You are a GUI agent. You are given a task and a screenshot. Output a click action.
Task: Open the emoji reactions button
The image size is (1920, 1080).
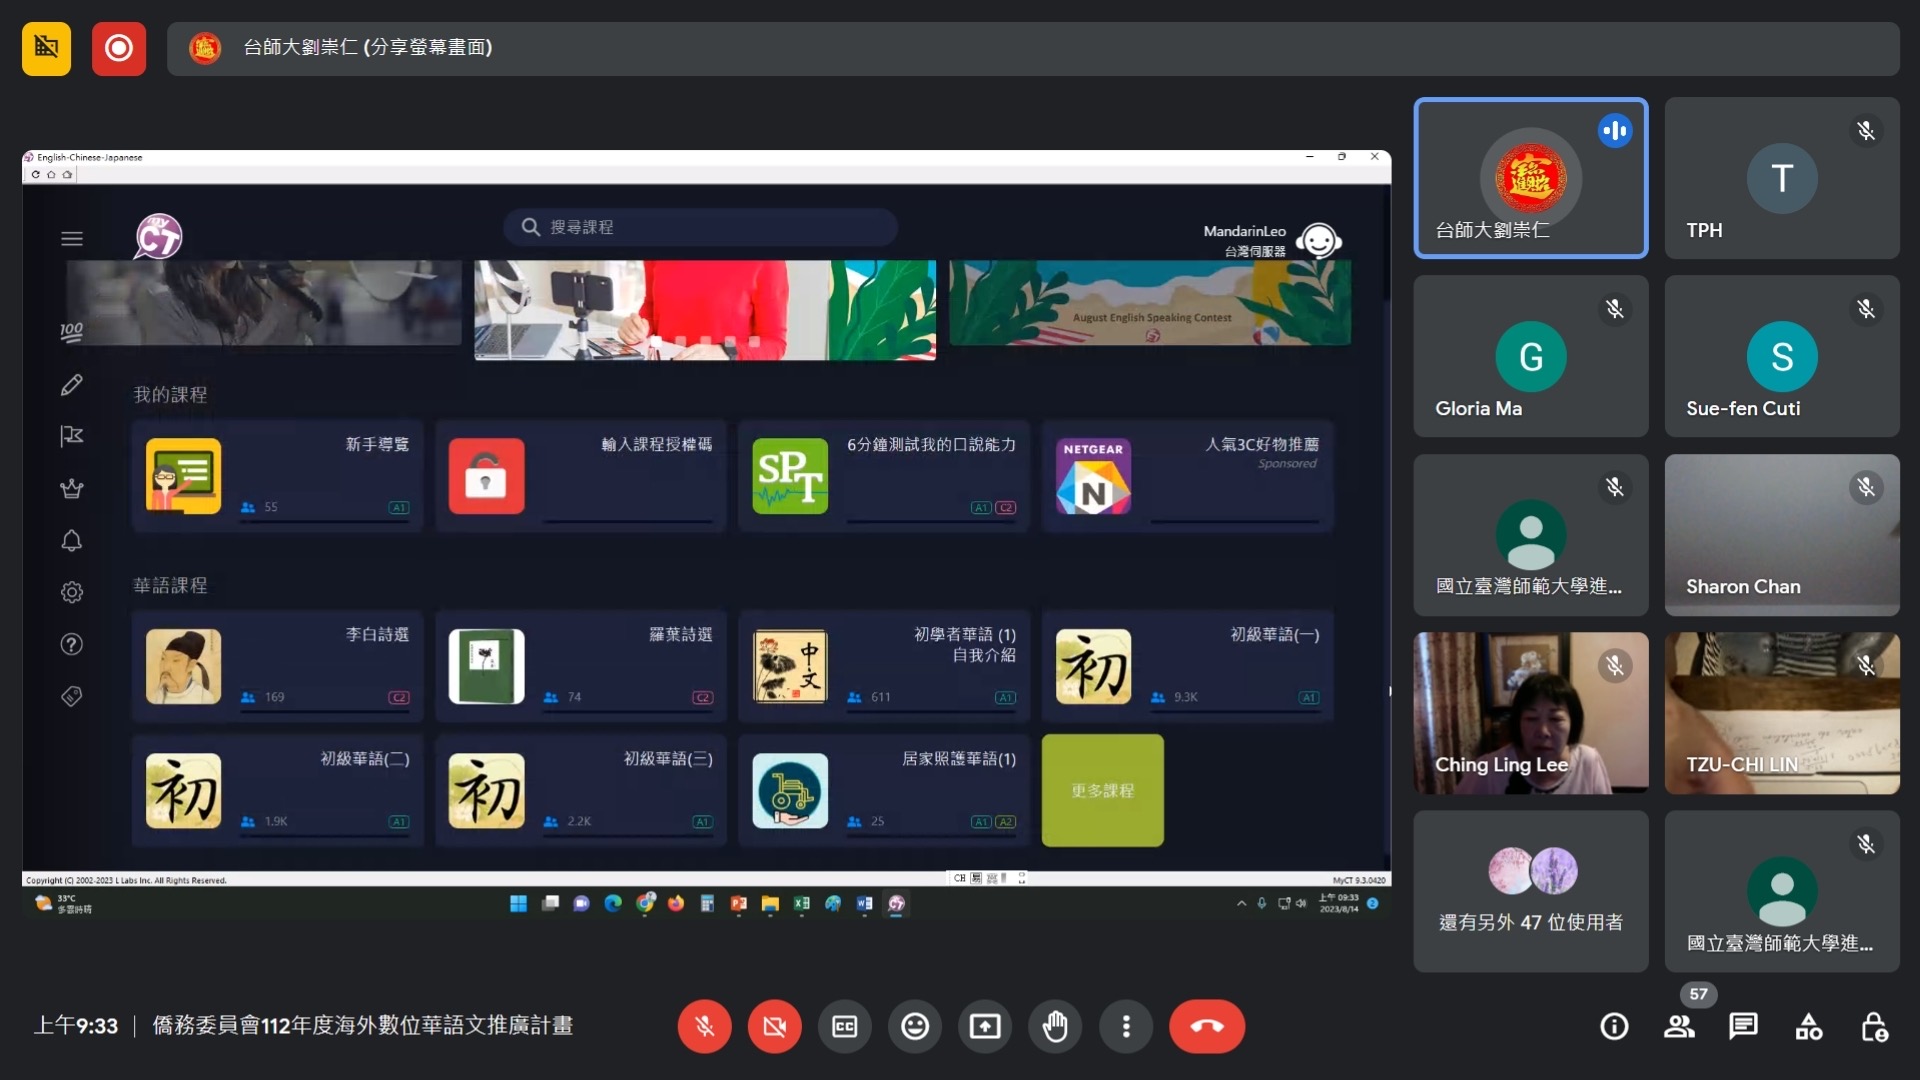point(914,1026)
